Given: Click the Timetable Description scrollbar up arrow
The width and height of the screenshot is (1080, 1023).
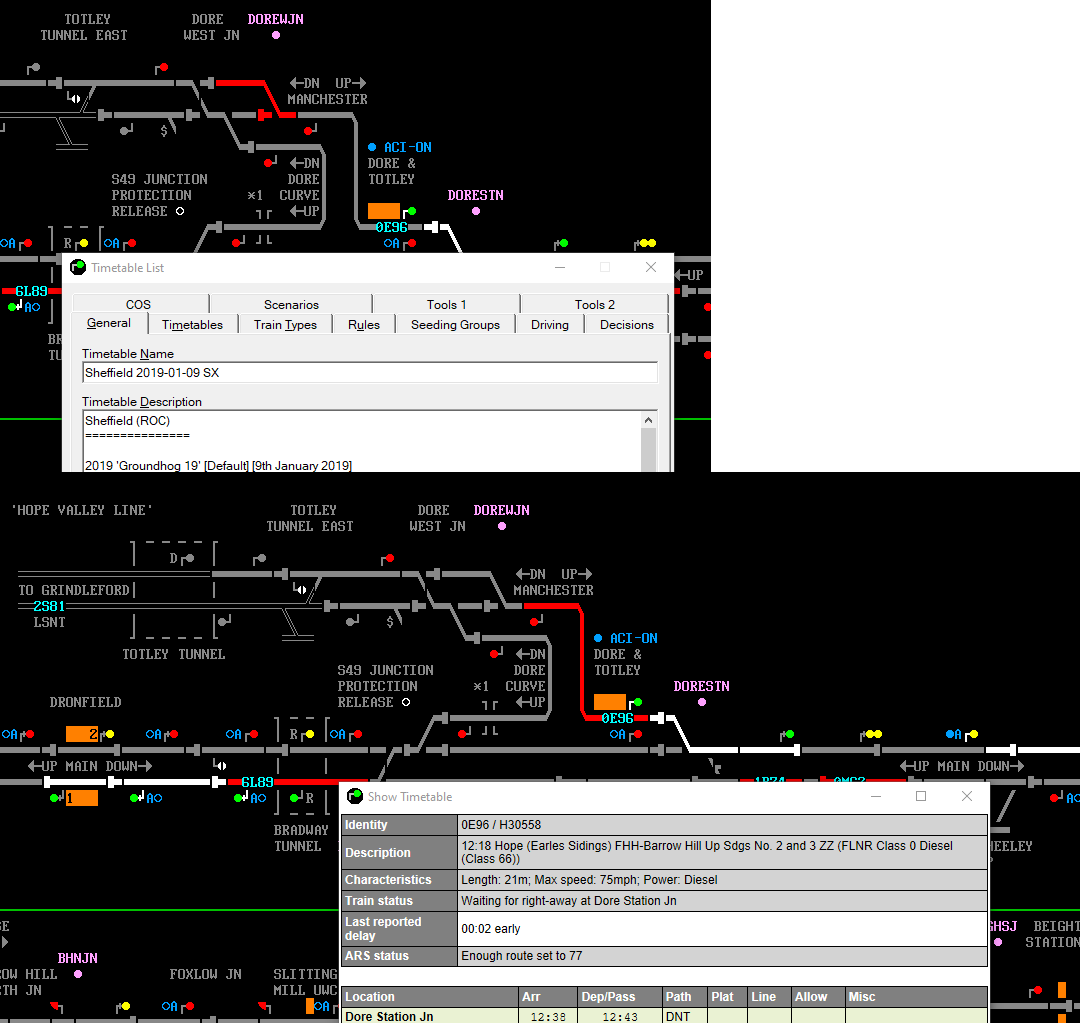Looking at the screenshot, I should (x=648, y=420).
